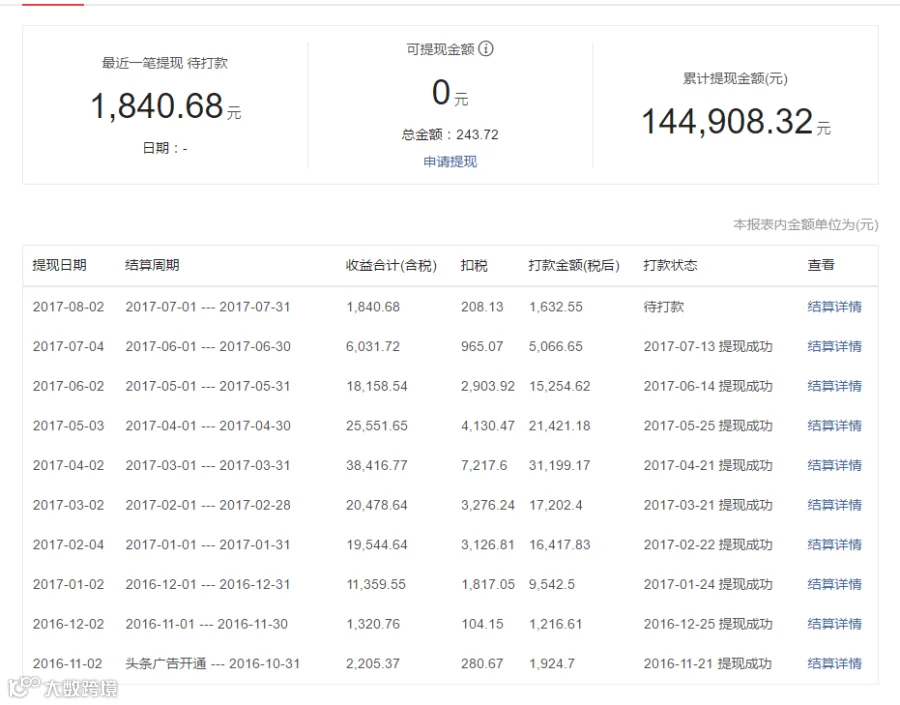Click the 结算周期 column header
Image resolution: width=900 pixels, height=705 pixels.
[152, 265]
